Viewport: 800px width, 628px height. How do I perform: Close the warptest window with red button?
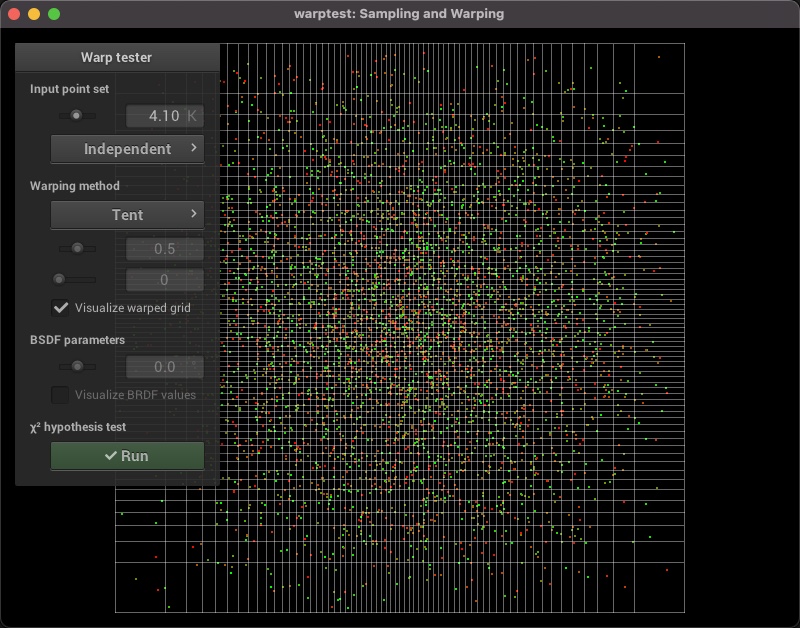tap(14, 14)
